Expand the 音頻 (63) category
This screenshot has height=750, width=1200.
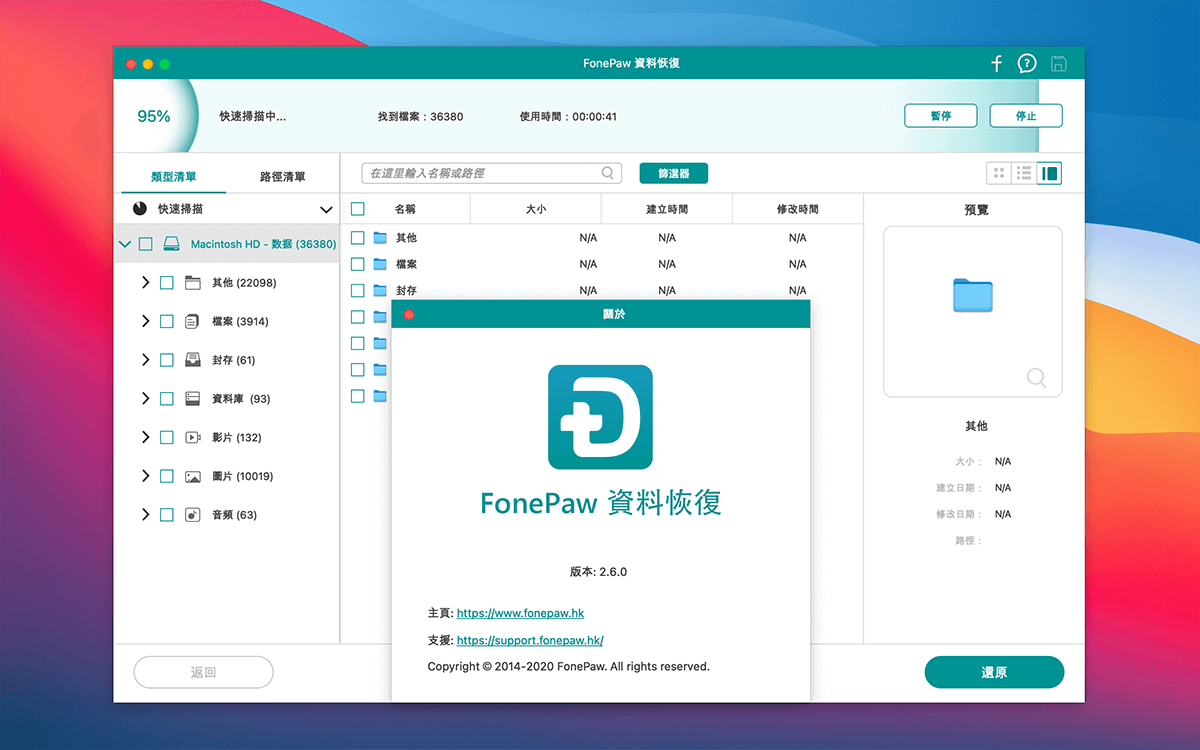(145, 515)
